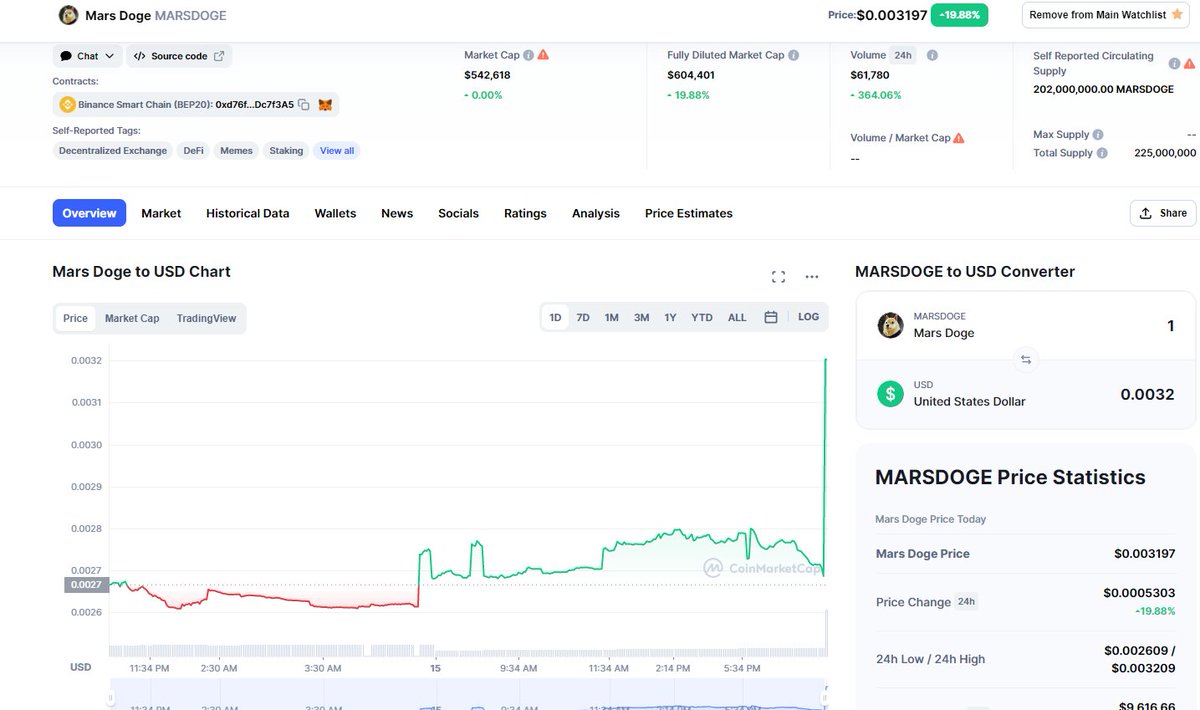Expand all tags with View all

337,151
